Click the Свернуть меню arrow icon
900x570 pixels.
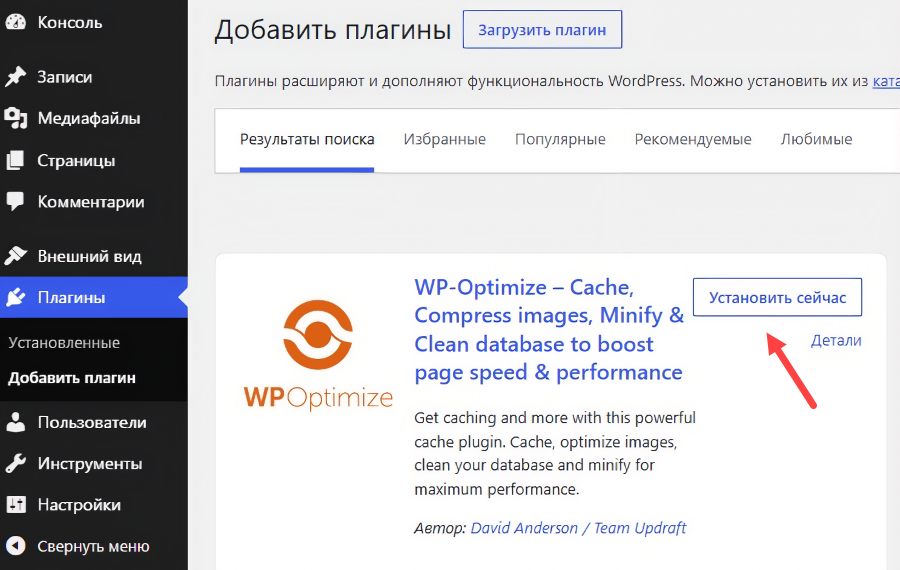coord(15,546)
